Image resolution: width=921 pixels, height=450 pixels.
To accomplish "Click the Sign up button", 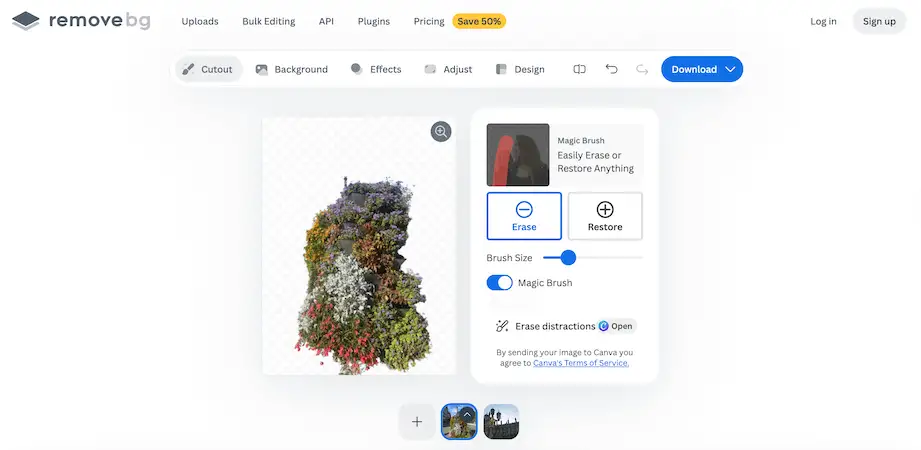I will coord(879,21).
